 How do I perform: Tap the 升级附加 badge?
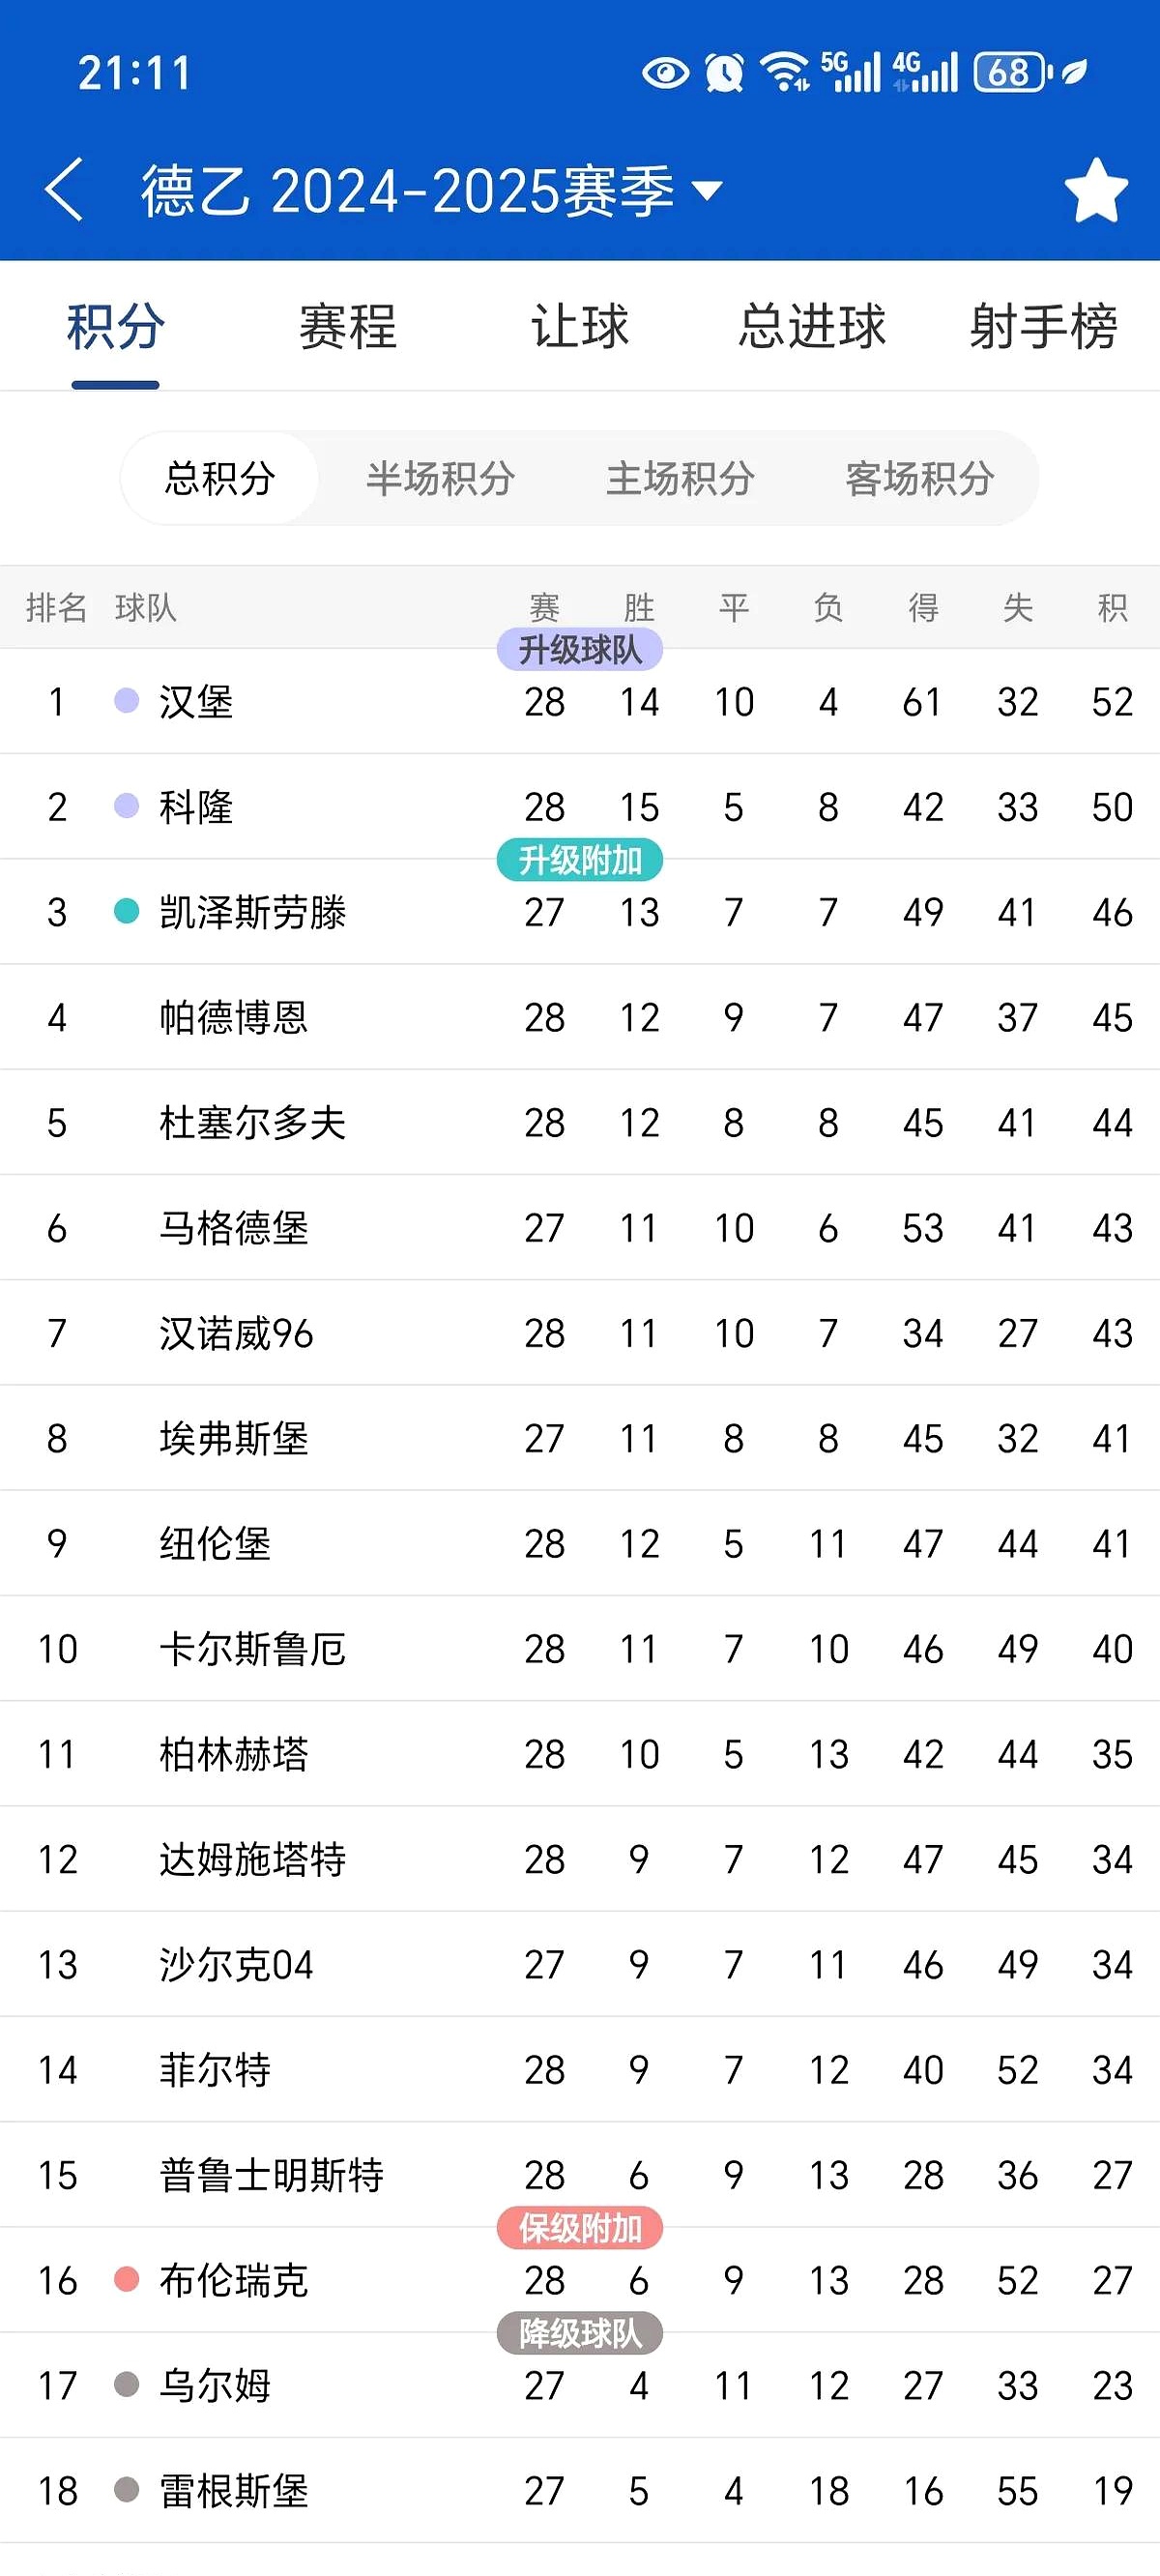point(580,858)
